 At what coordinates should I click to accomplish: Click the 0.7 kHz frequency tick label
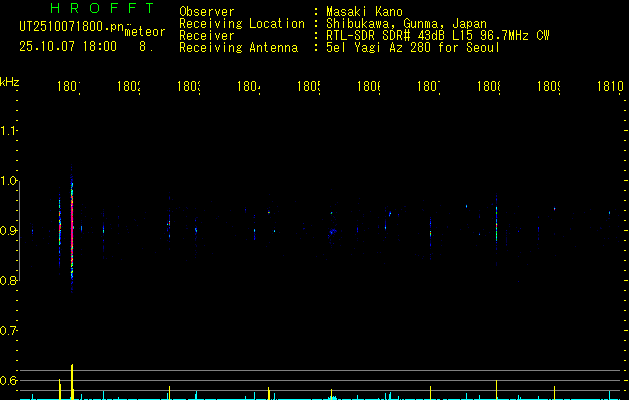coord(9,331)
